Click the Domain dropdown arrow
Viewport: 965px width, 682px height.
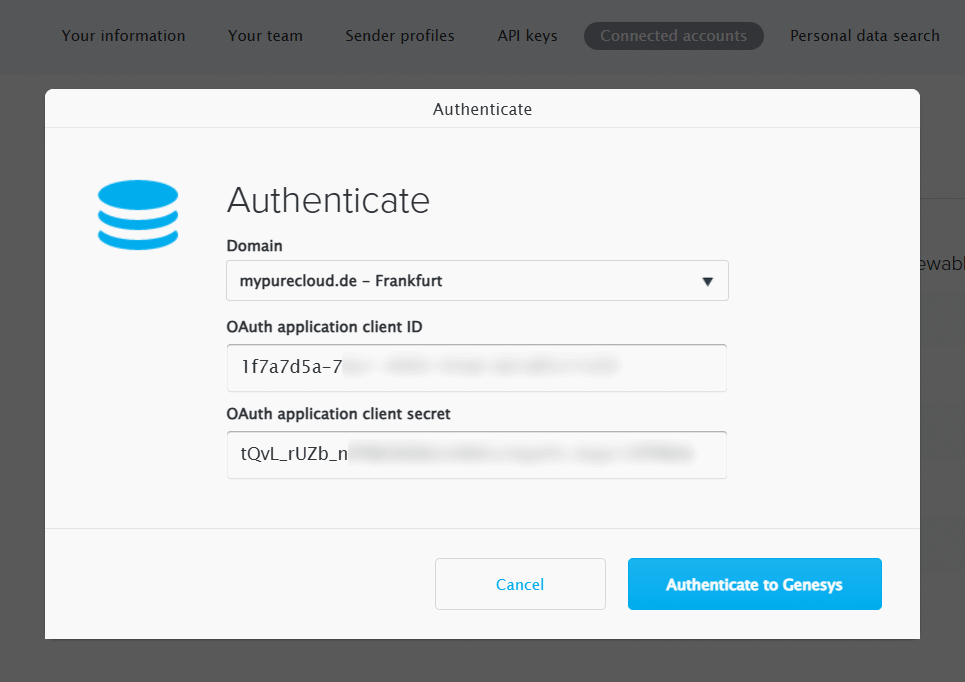click(708, 281)
